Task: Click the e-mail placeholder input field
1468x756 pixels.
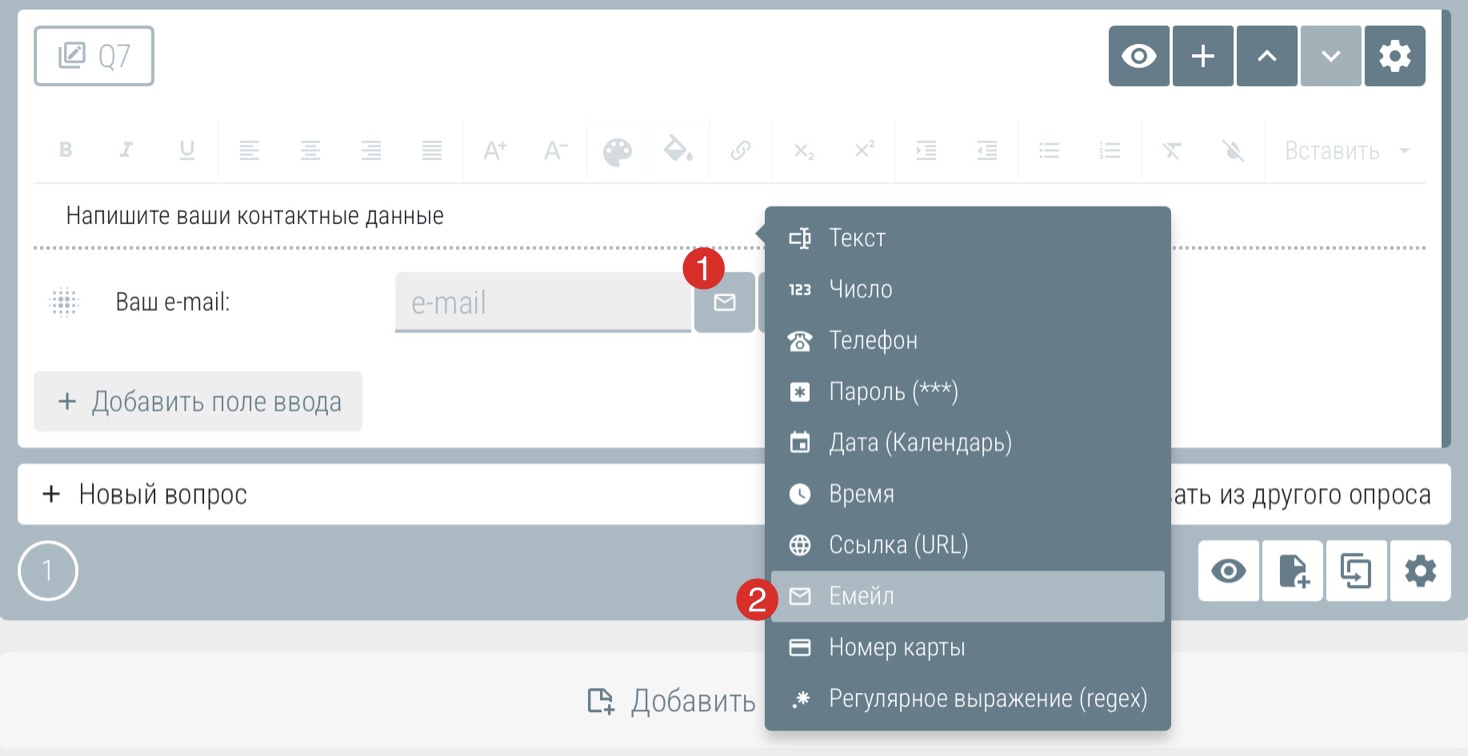Action: [x=542, y=302]
